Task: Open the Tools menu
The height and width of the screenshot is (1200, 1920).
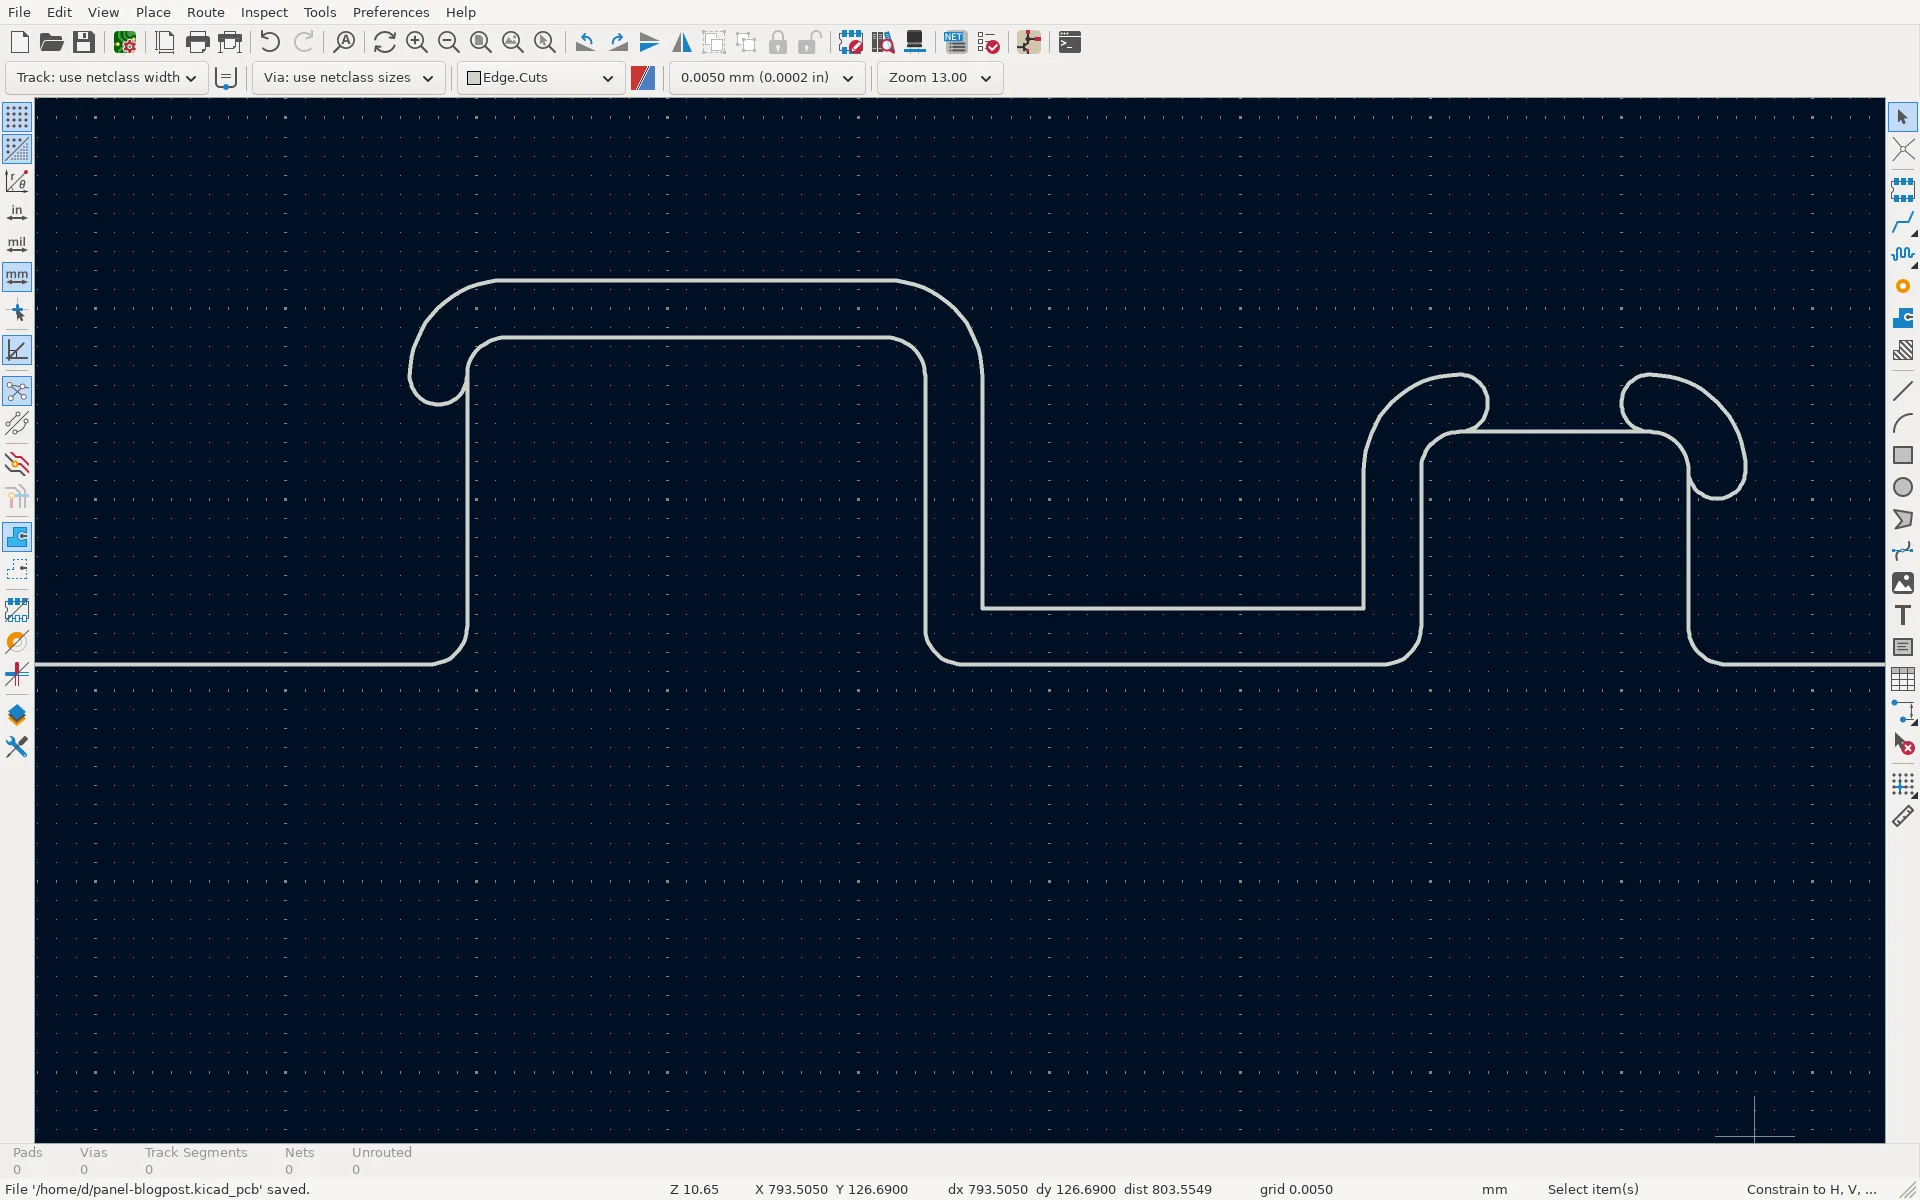Action: coord(320,12)
